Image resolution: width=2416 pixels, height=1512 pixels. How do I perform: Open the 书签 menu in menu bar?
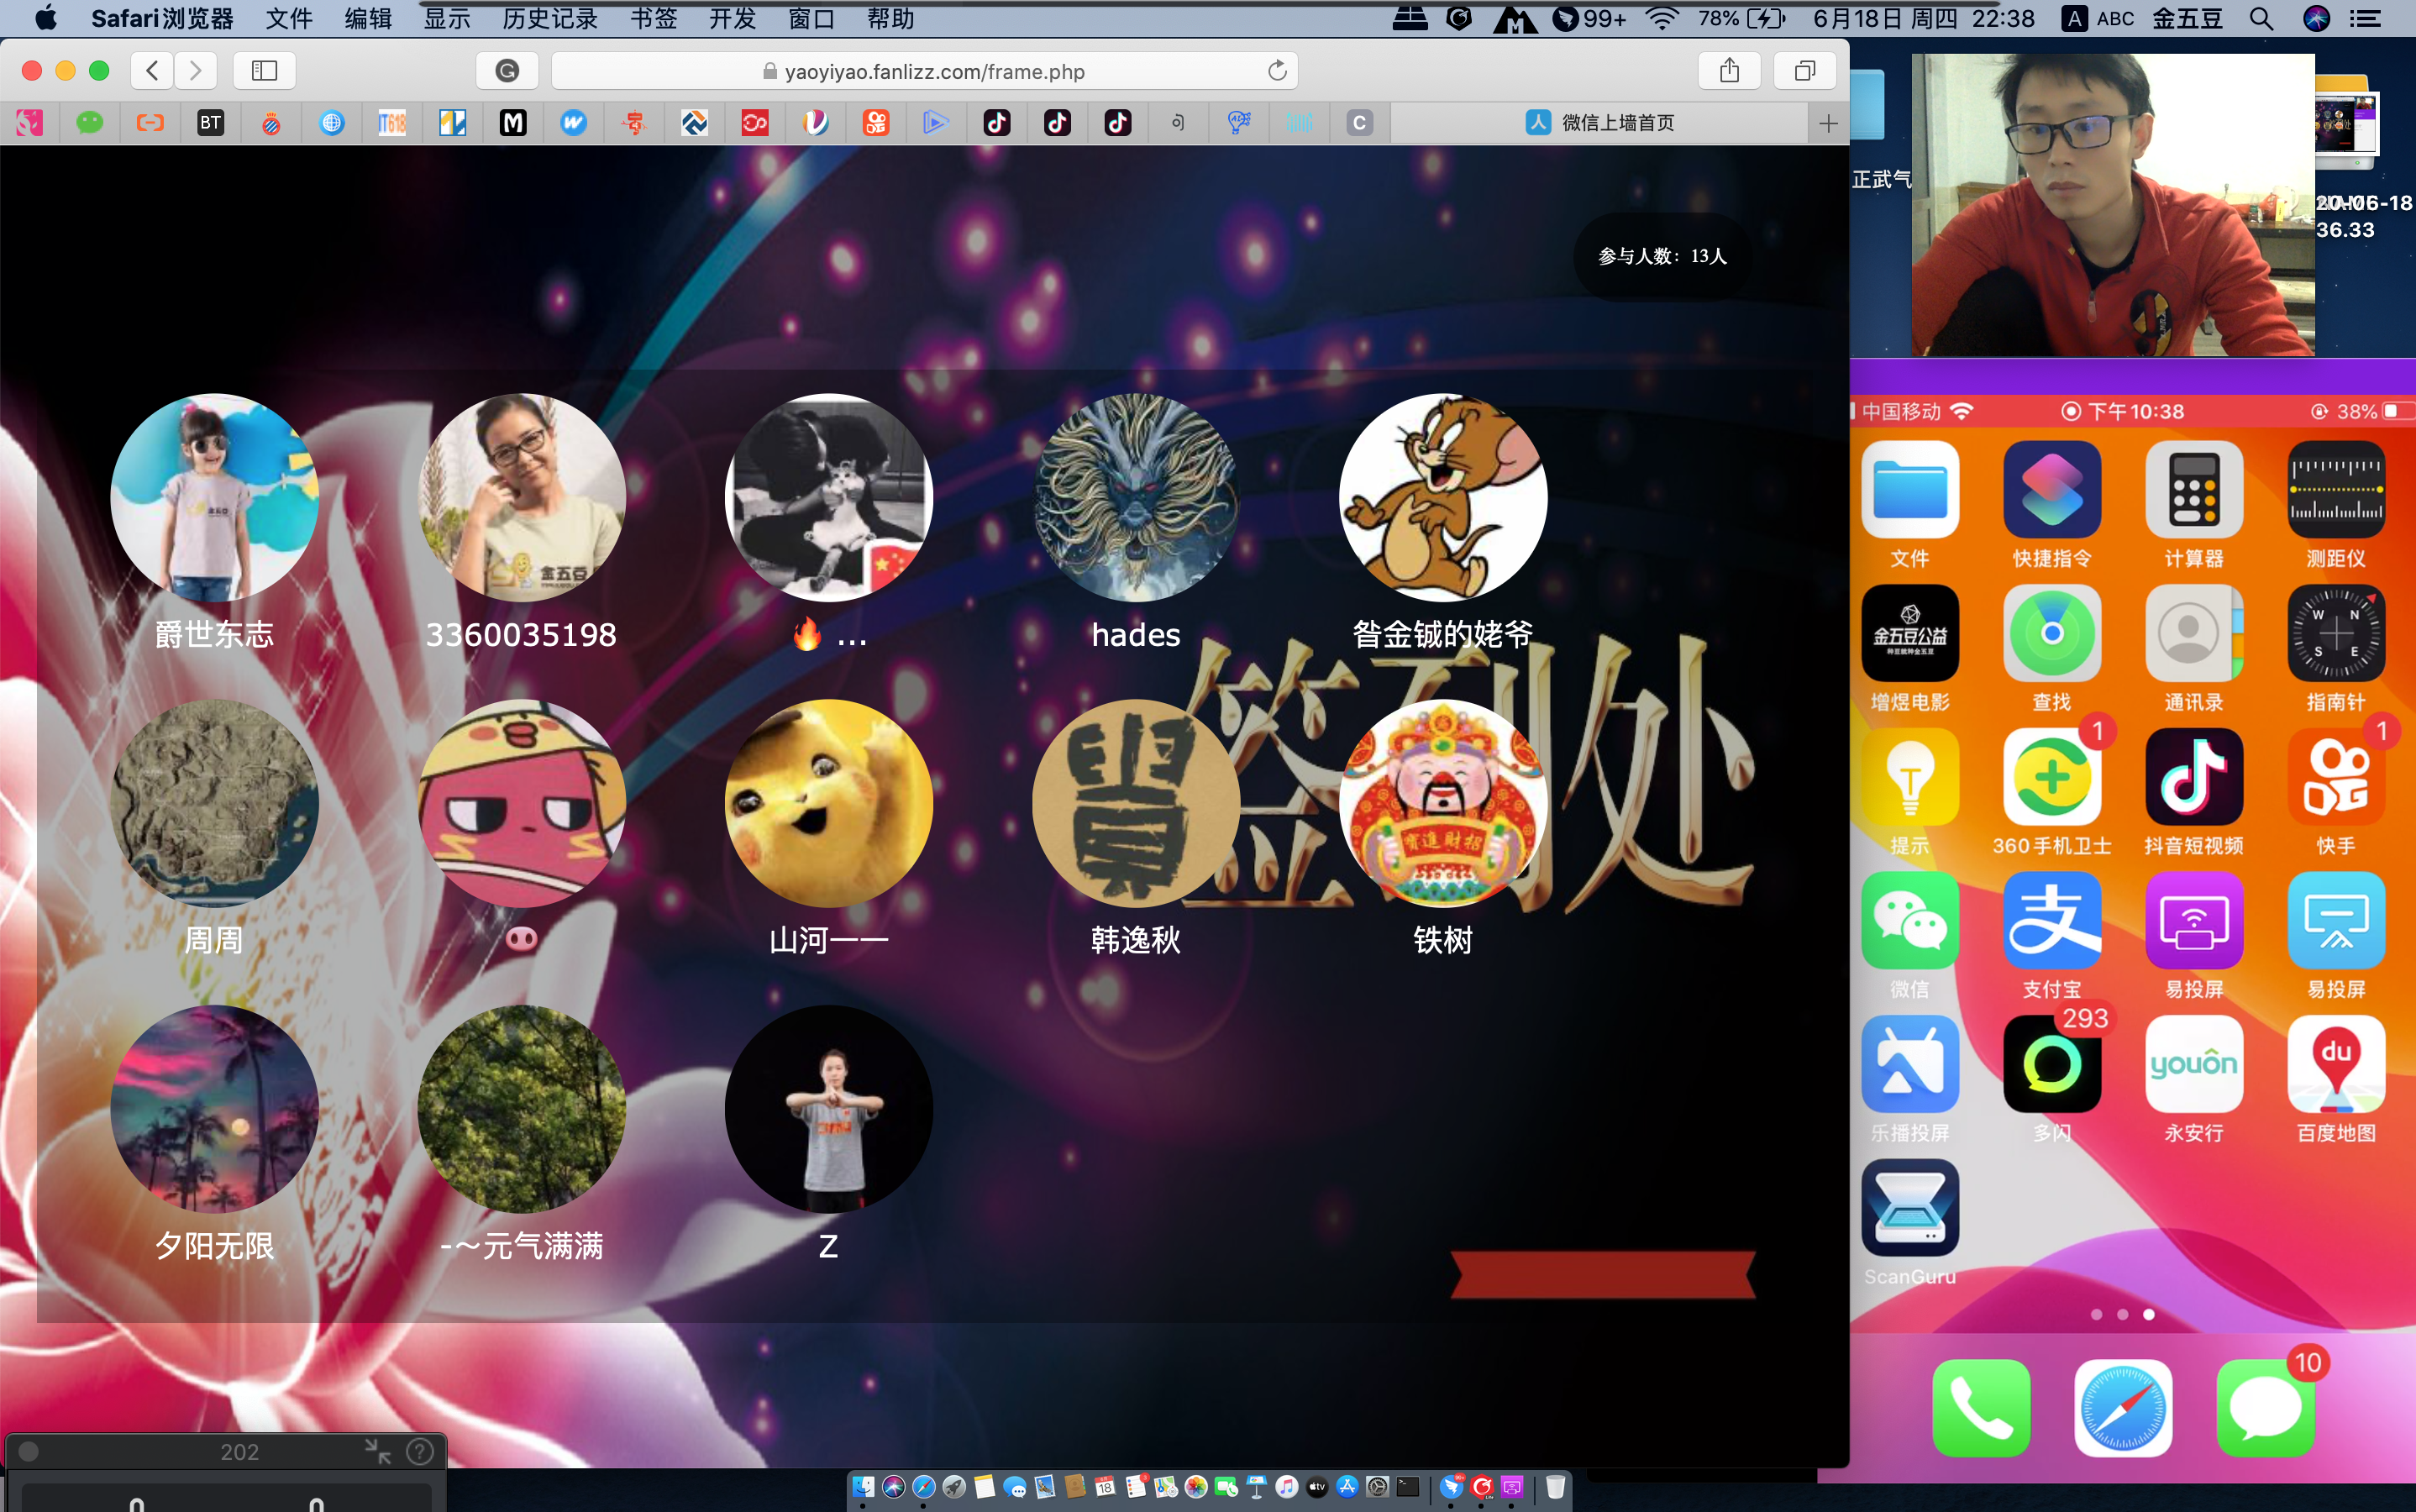click(x=653, y=18)
